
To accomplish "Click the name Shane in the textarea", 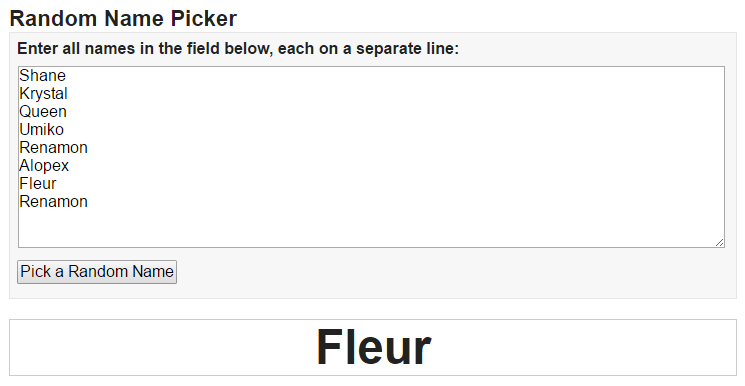I will click(x=42, y=76).
